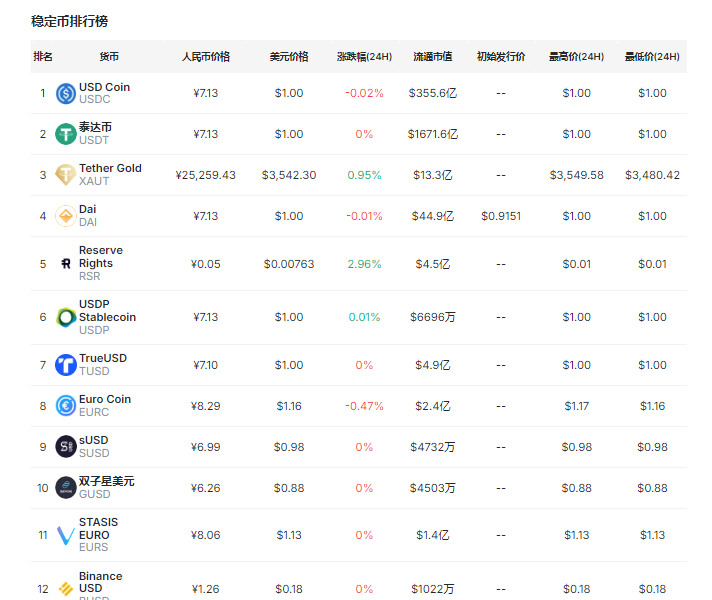
Task: Click the Euro Coin EURC icon
Action: [66, 406]
